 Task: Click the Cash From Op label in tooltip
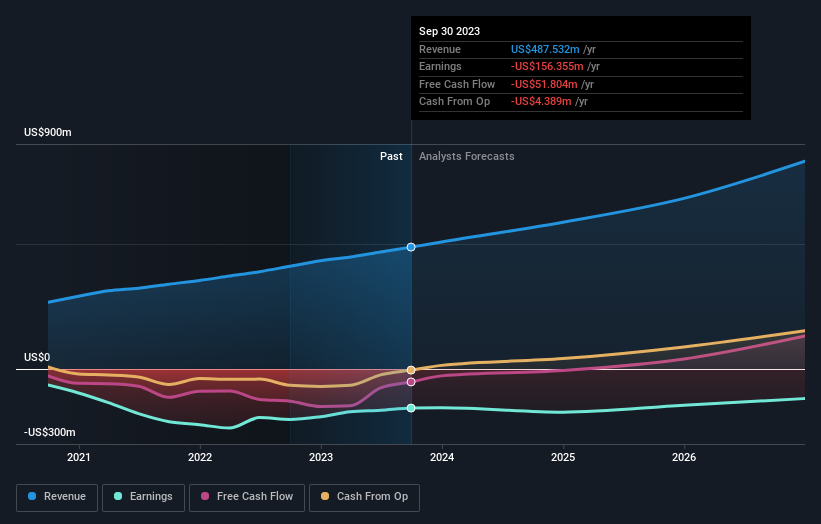[x=454, y=102]
